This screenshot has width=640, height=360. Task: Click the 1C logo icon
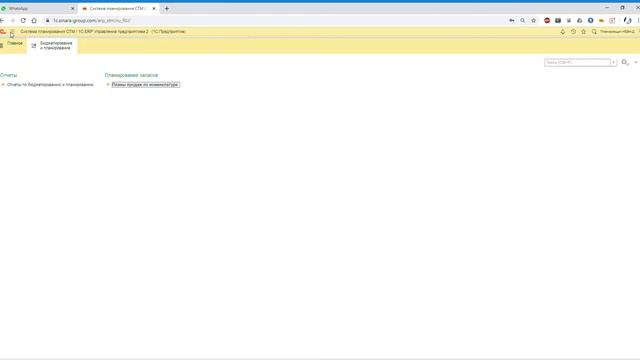3,31
